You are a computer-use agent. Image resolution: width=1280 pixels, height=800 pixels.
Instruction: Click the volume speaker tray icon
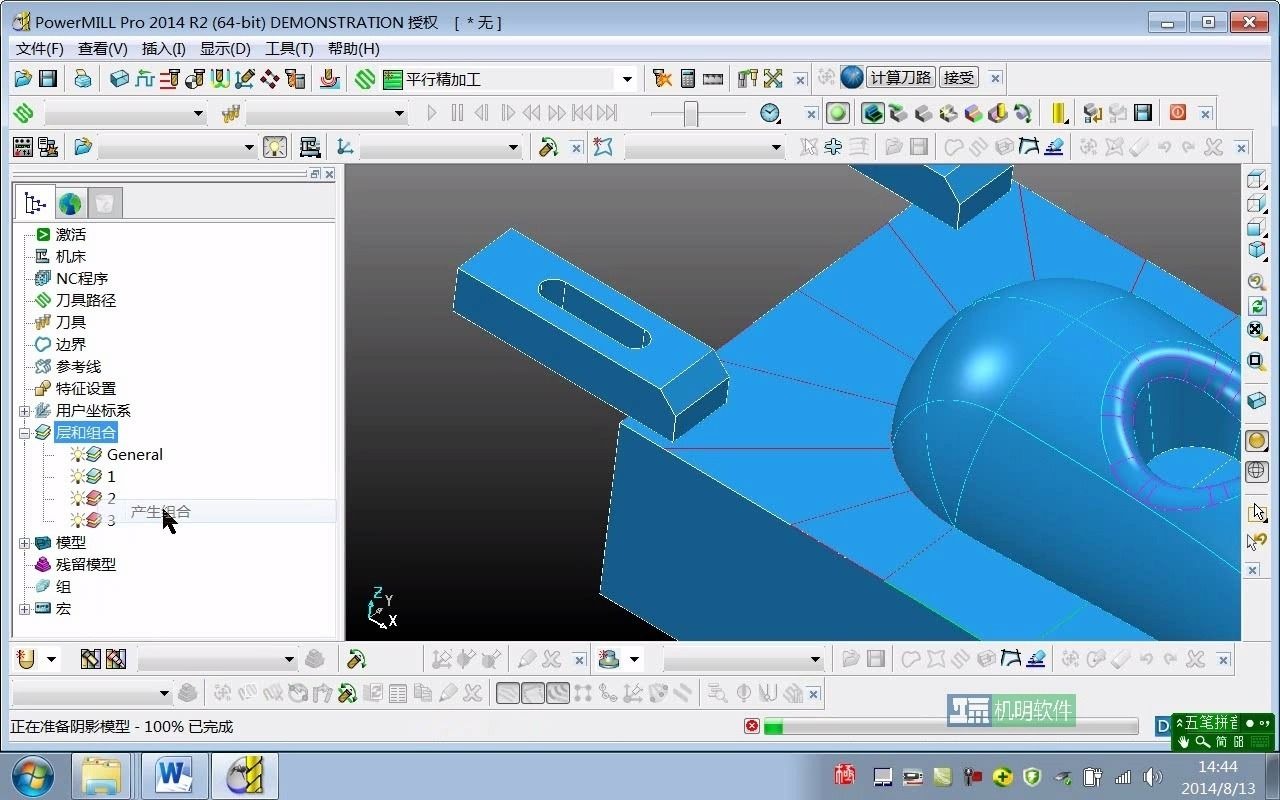1153,776
